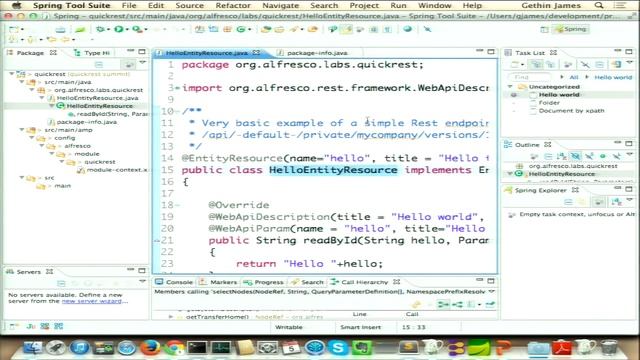This screenshot has height=360, width=640.
Task: Select module-context.xml in Package Explorer
Action: [116, 170]
